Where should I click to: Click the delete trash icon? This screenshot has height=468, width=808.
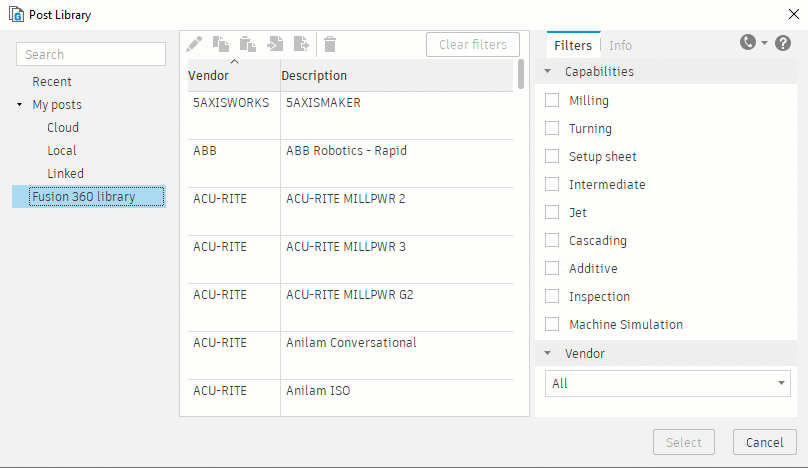click(x=330, y=44)
